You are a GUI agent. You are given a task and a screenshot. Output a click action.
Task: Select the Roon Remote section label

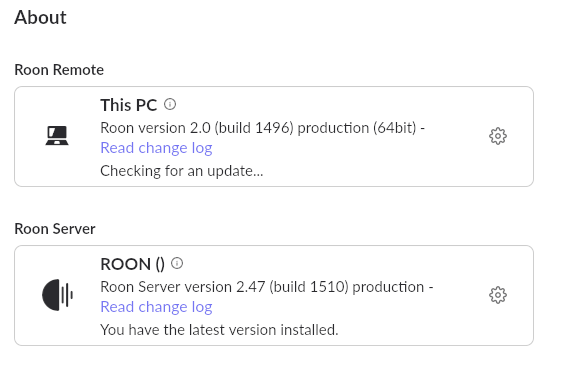pyautogui.click(x=59, y=70)
